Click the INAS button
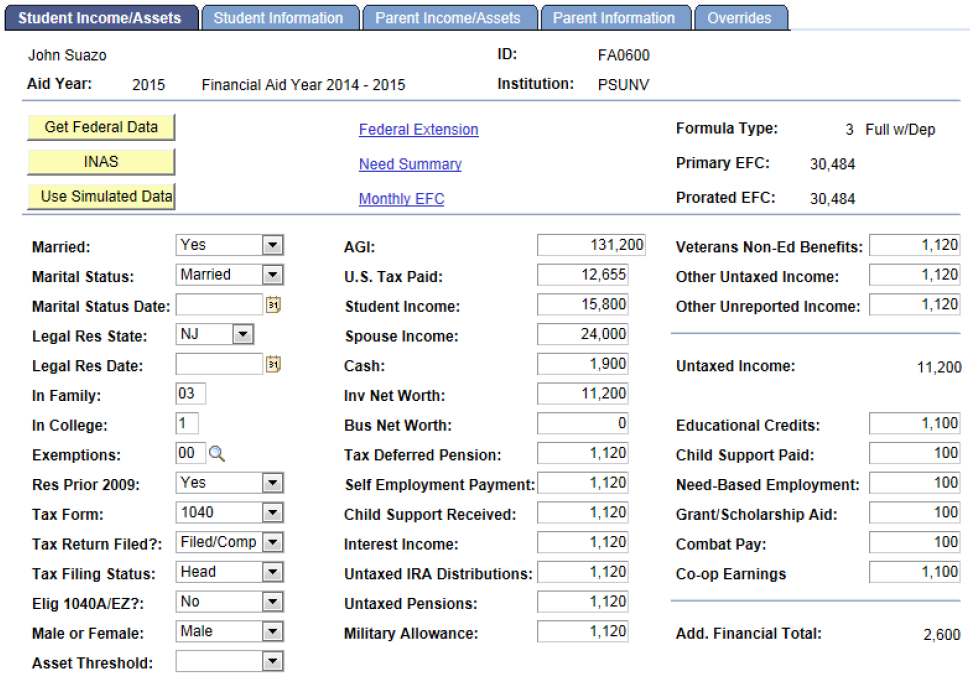The width and height of the screenshot is (973, 678). point(100,161)
